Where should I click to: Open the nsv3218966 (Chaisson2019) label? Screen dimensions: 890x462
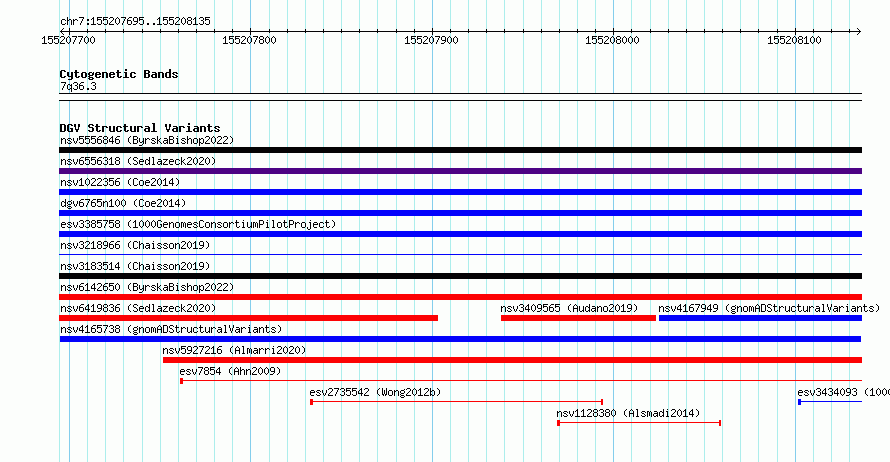[x=135, y=245]
